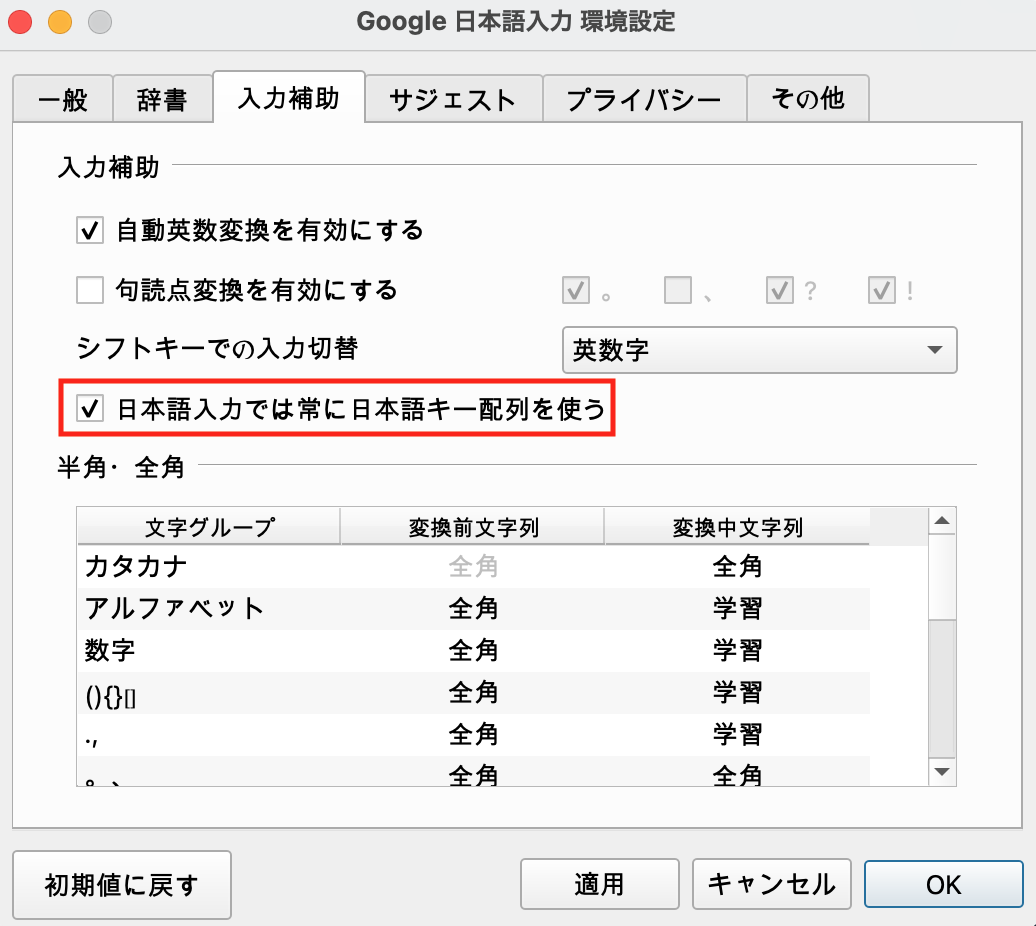Click ., row 変換前文字列 cell 全角
The height and width of the screenshot is (926, 1036).
[x=473, y=734]
